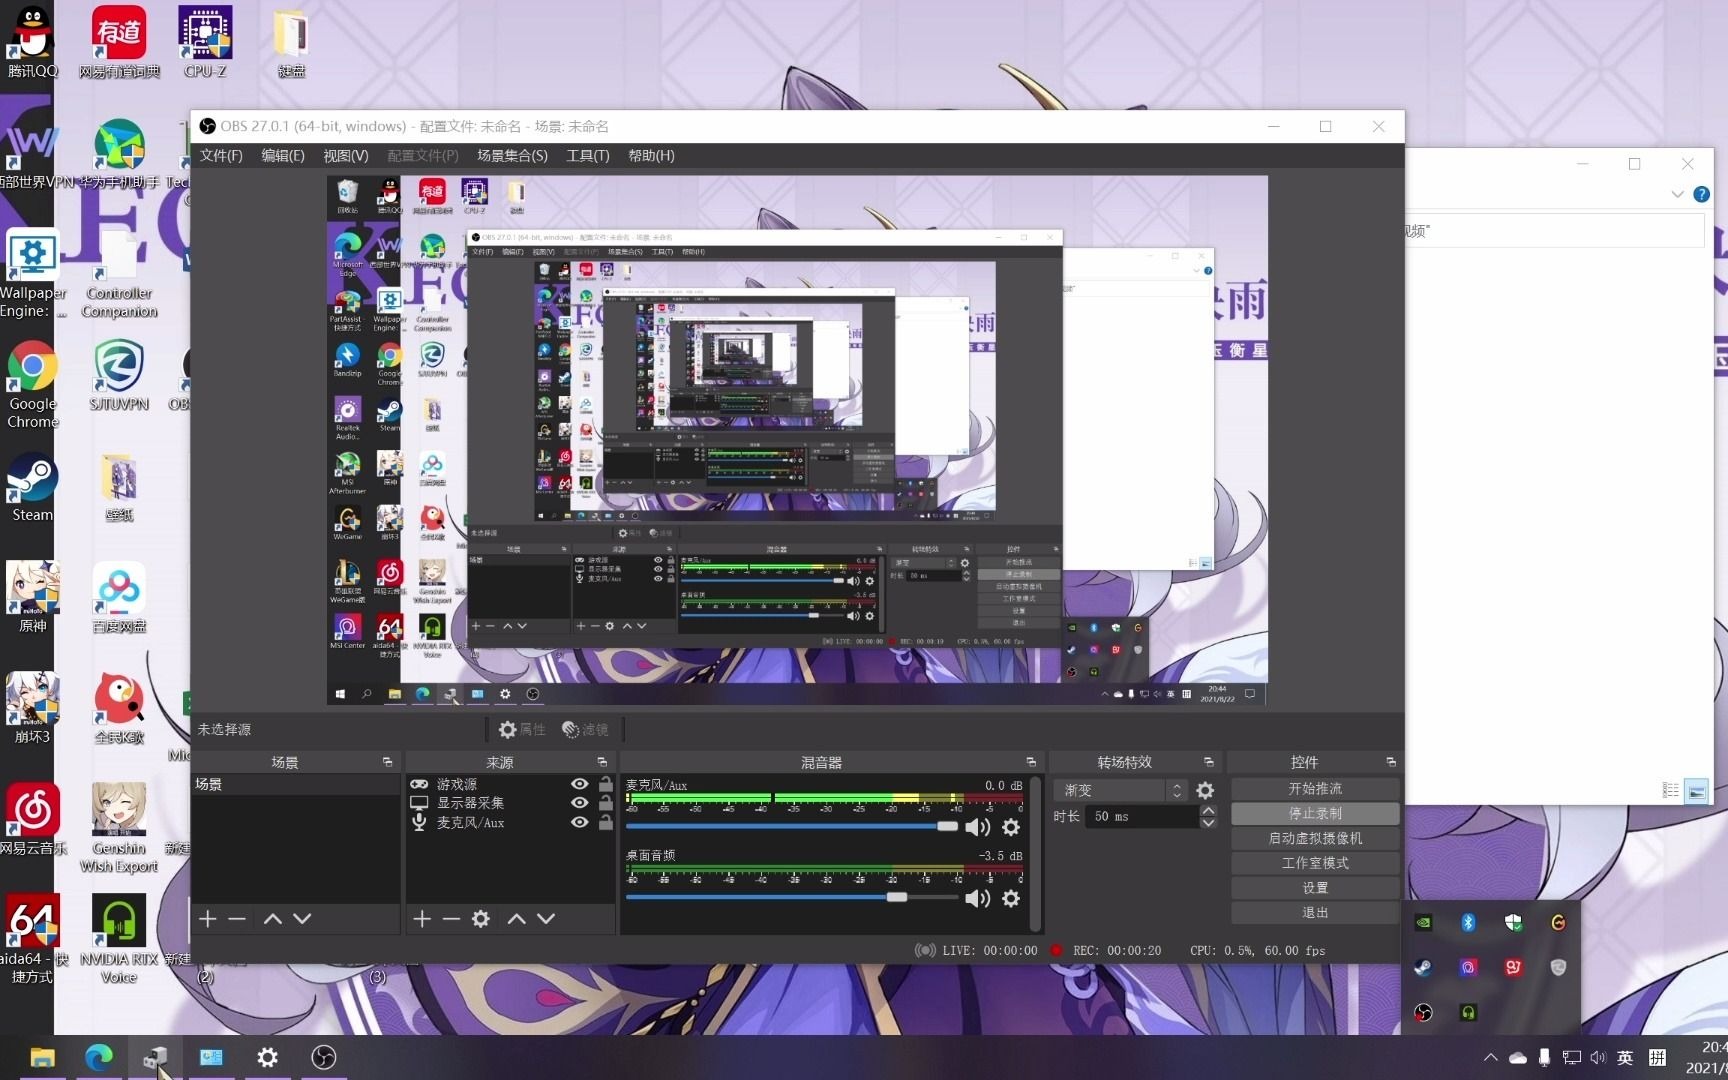This screenshot has height=1080, width=1728.
Task: Open File Explorer from the taskbar
Action: tap(42, 1057)
